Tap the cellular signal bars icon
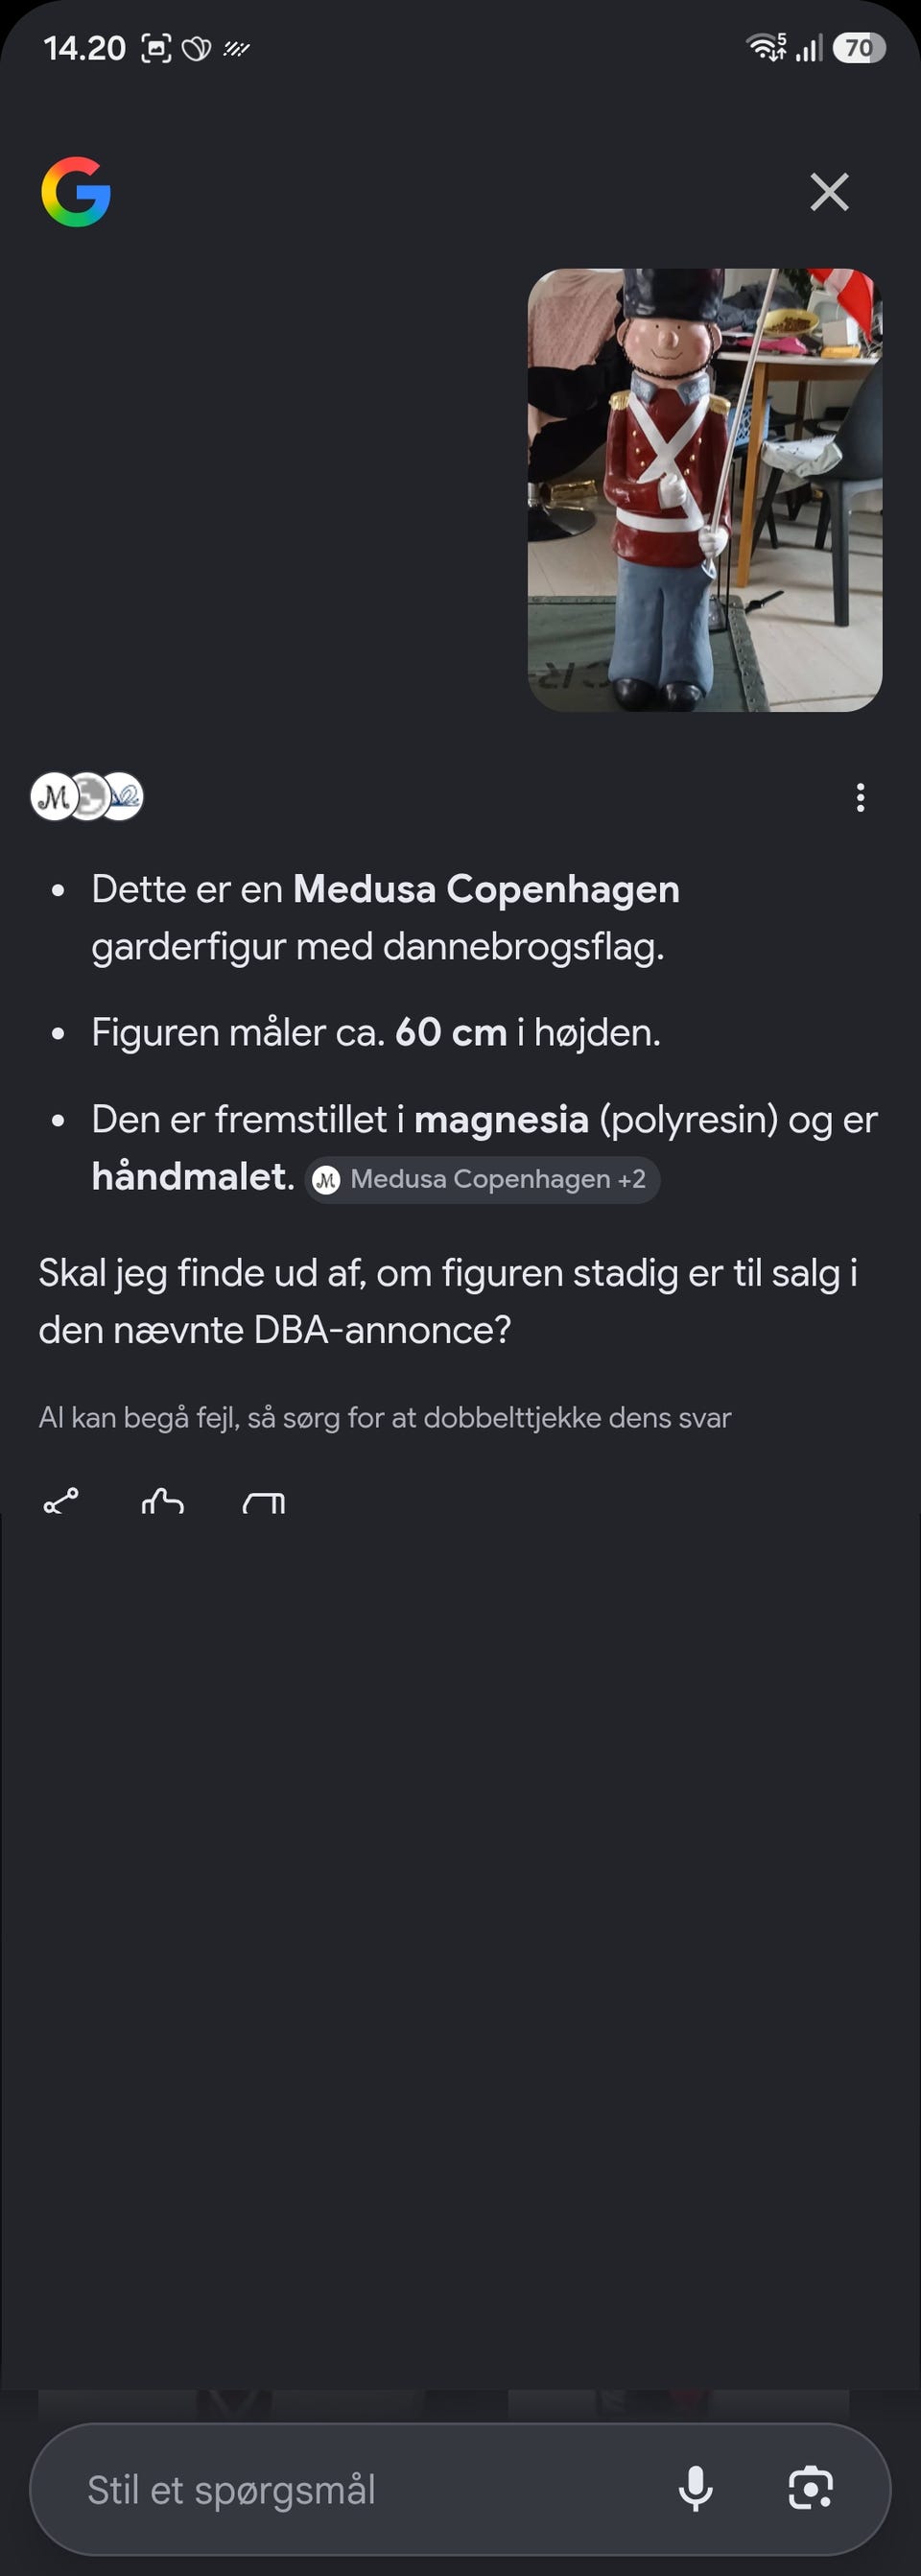921x2576 pixels. [x=809, y=48]
